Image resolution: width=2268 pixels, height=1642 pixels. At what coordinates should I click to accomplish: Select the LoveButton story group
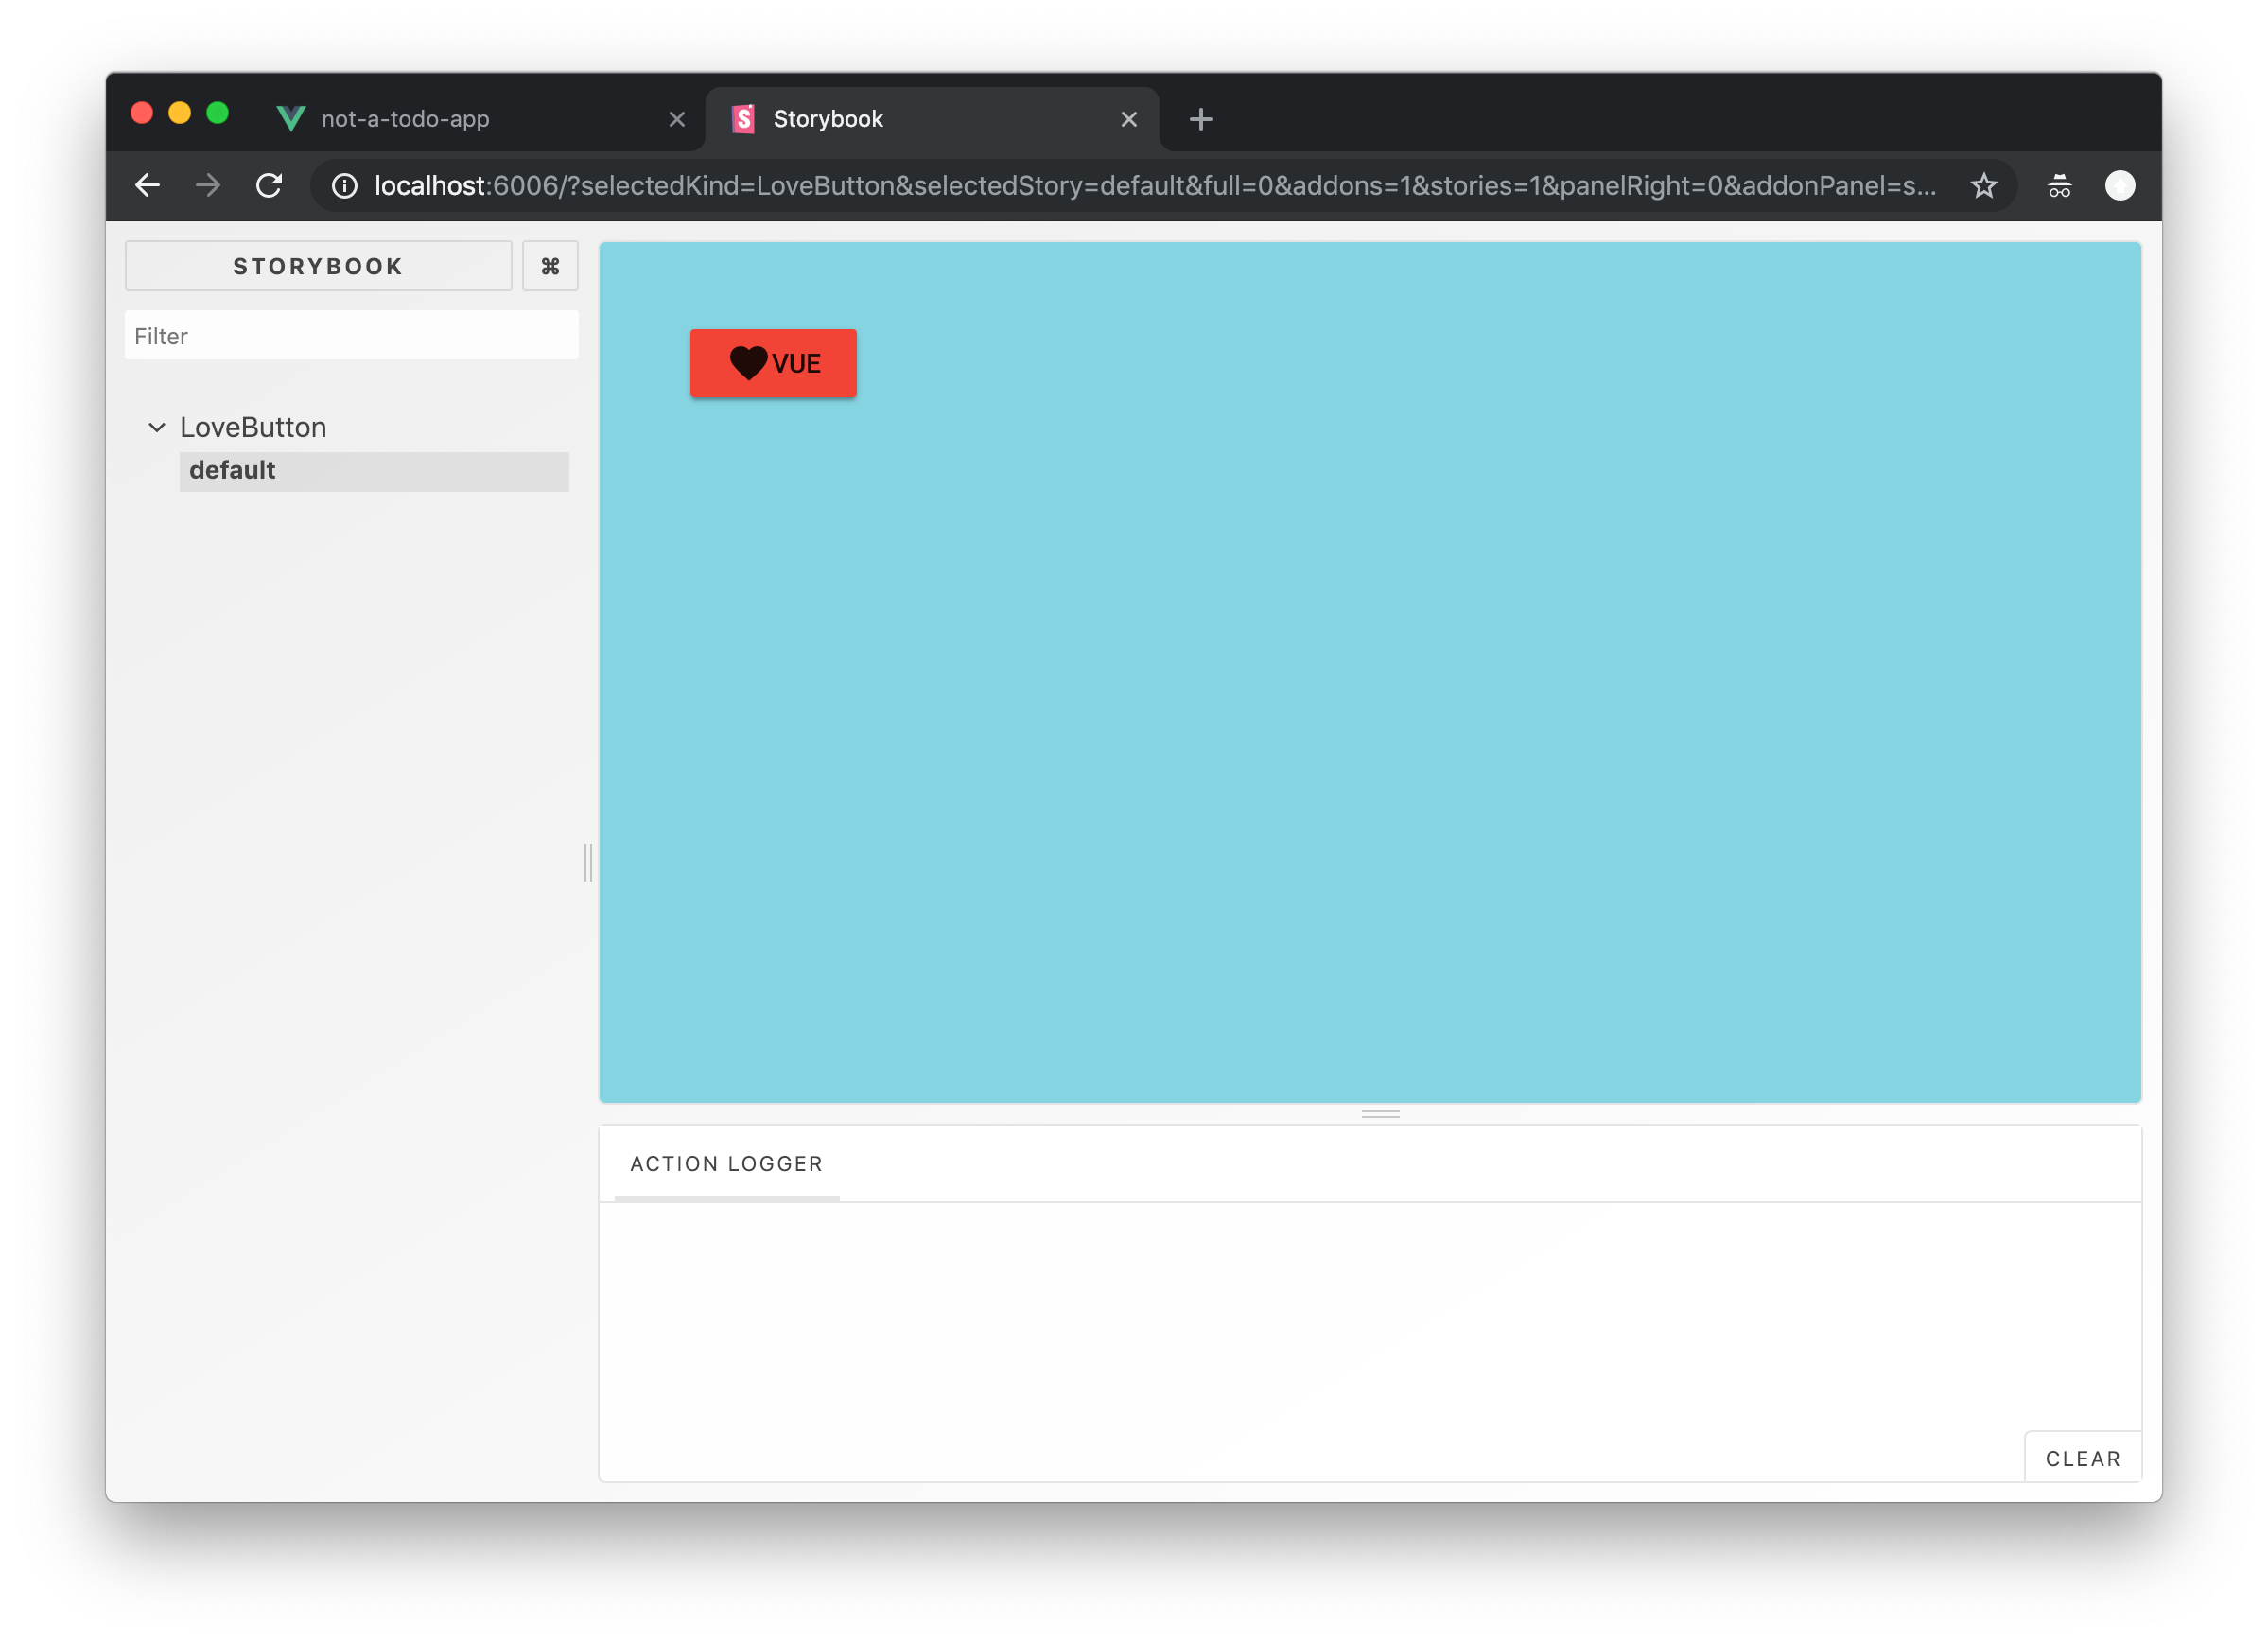(x=253, y=427)
